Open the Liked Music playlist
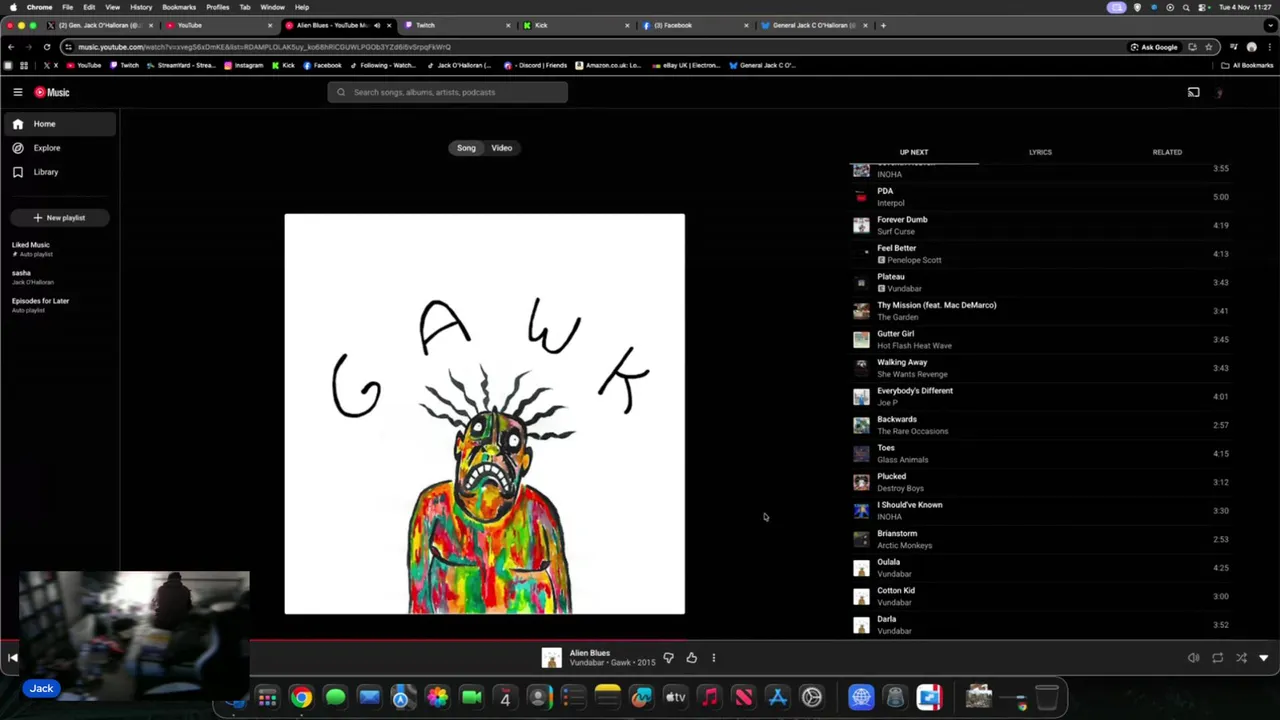This screenshot has width=1280, height=720. coord(60,249)
